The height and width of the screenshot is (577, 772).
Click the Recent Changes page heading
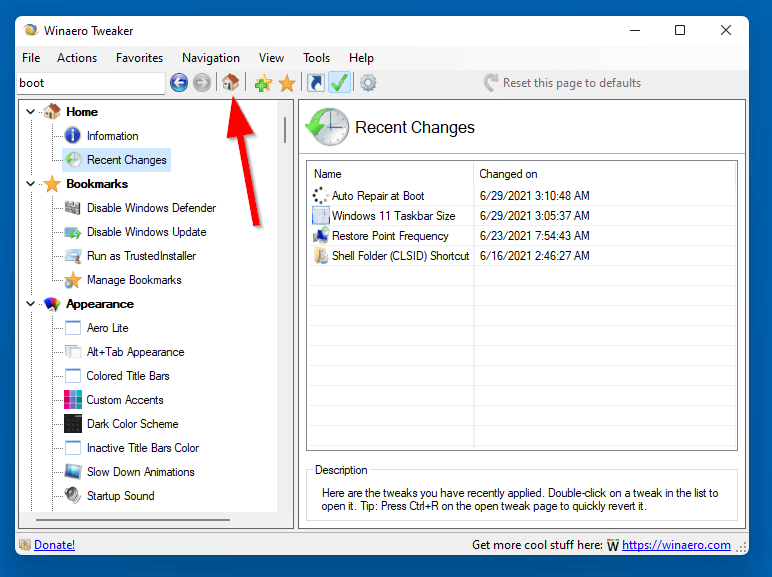click(415, 127)
